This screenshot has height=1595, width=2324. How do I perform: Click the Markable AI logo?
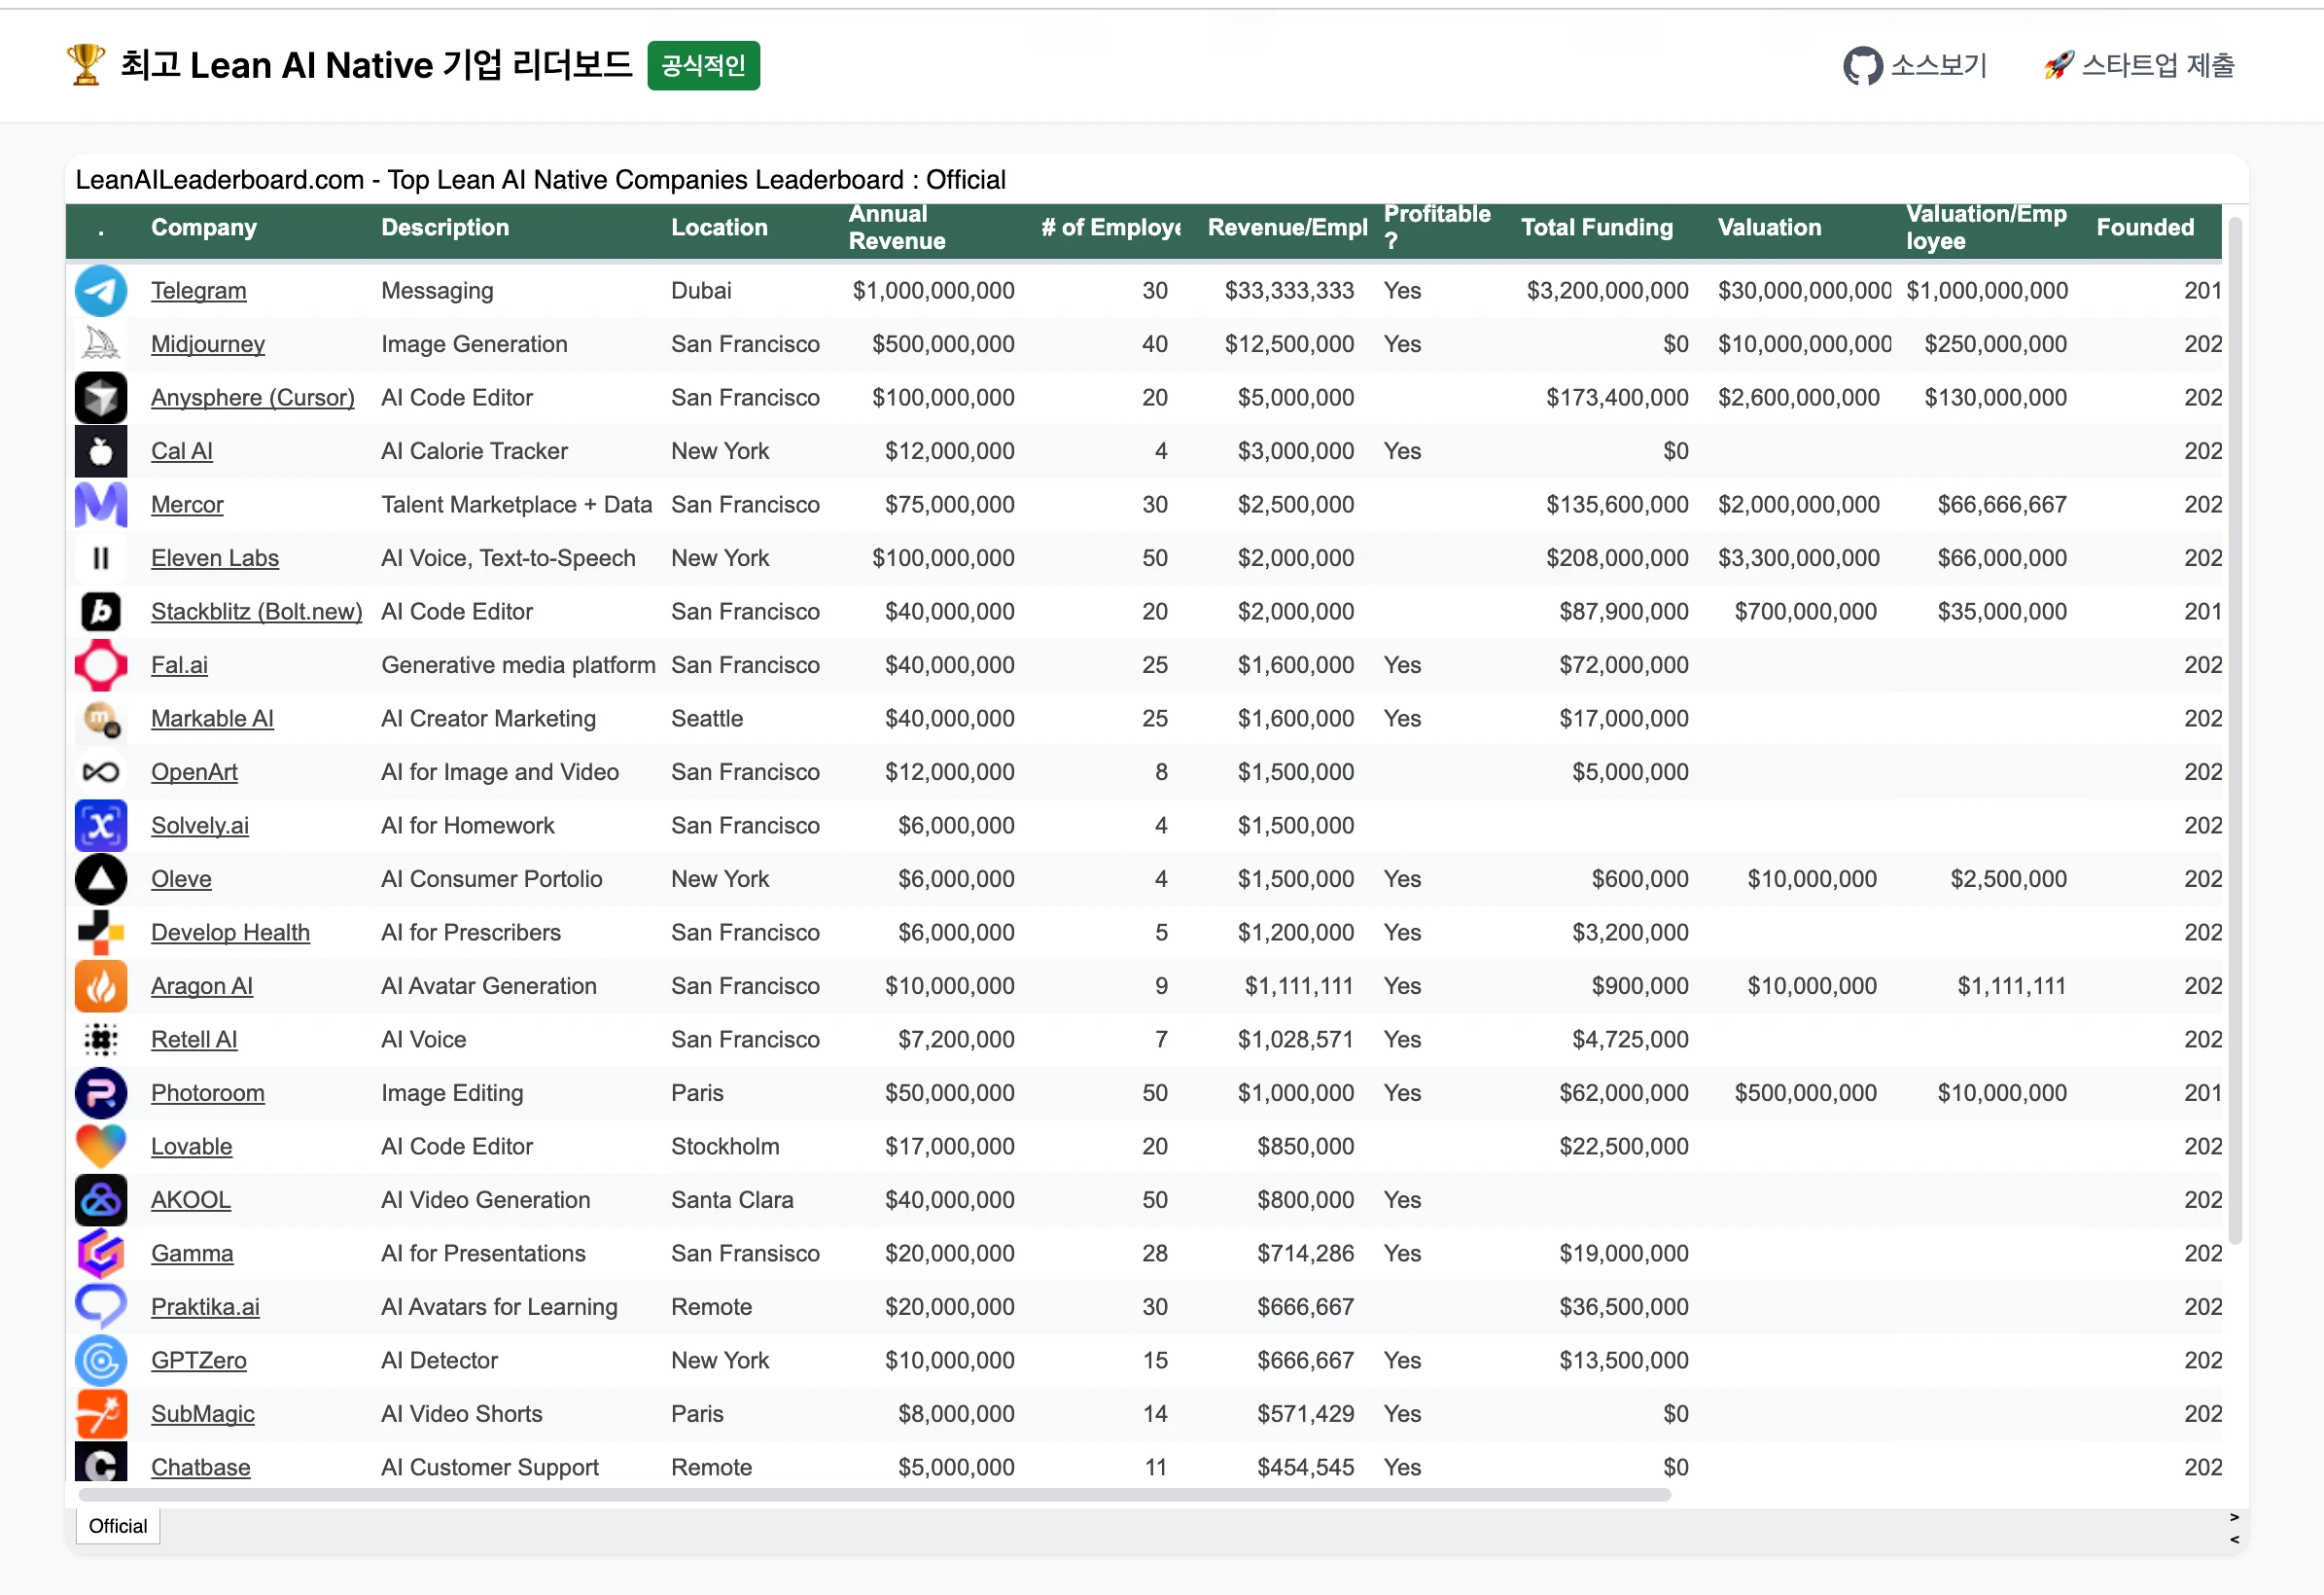point(101,719)
